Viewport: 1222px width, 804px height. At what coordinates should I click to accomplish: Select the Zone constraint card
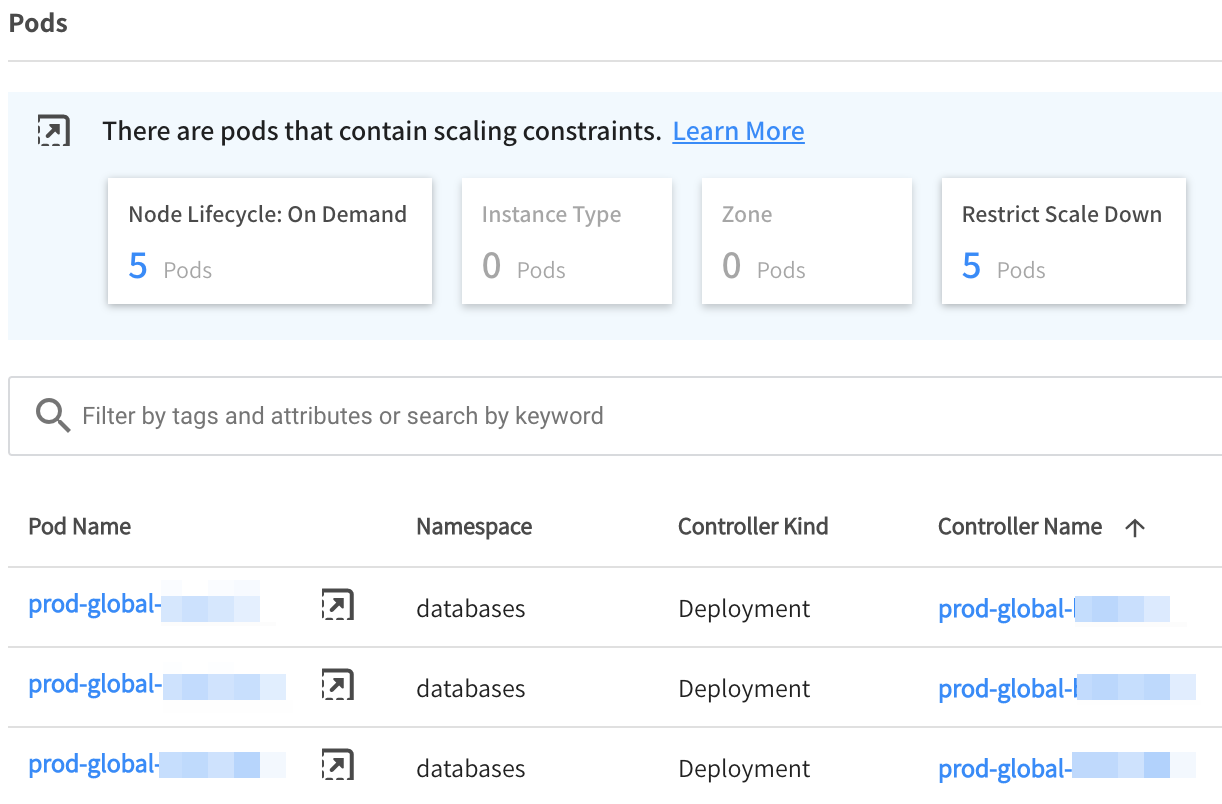(806, 241)
